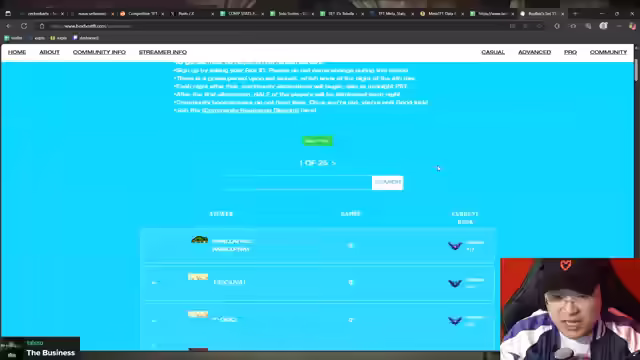The height and width of the screenshot is (360, 640).
Task: Click the SEARCH button
Action: [387, 182]
